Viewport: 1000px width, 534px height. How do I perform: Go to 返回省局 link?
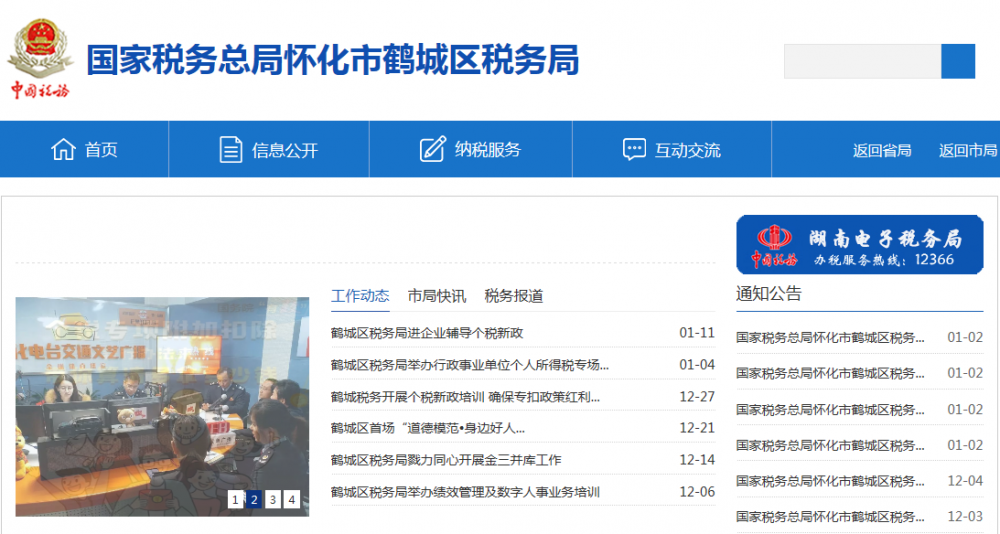[x=881, y=151]
